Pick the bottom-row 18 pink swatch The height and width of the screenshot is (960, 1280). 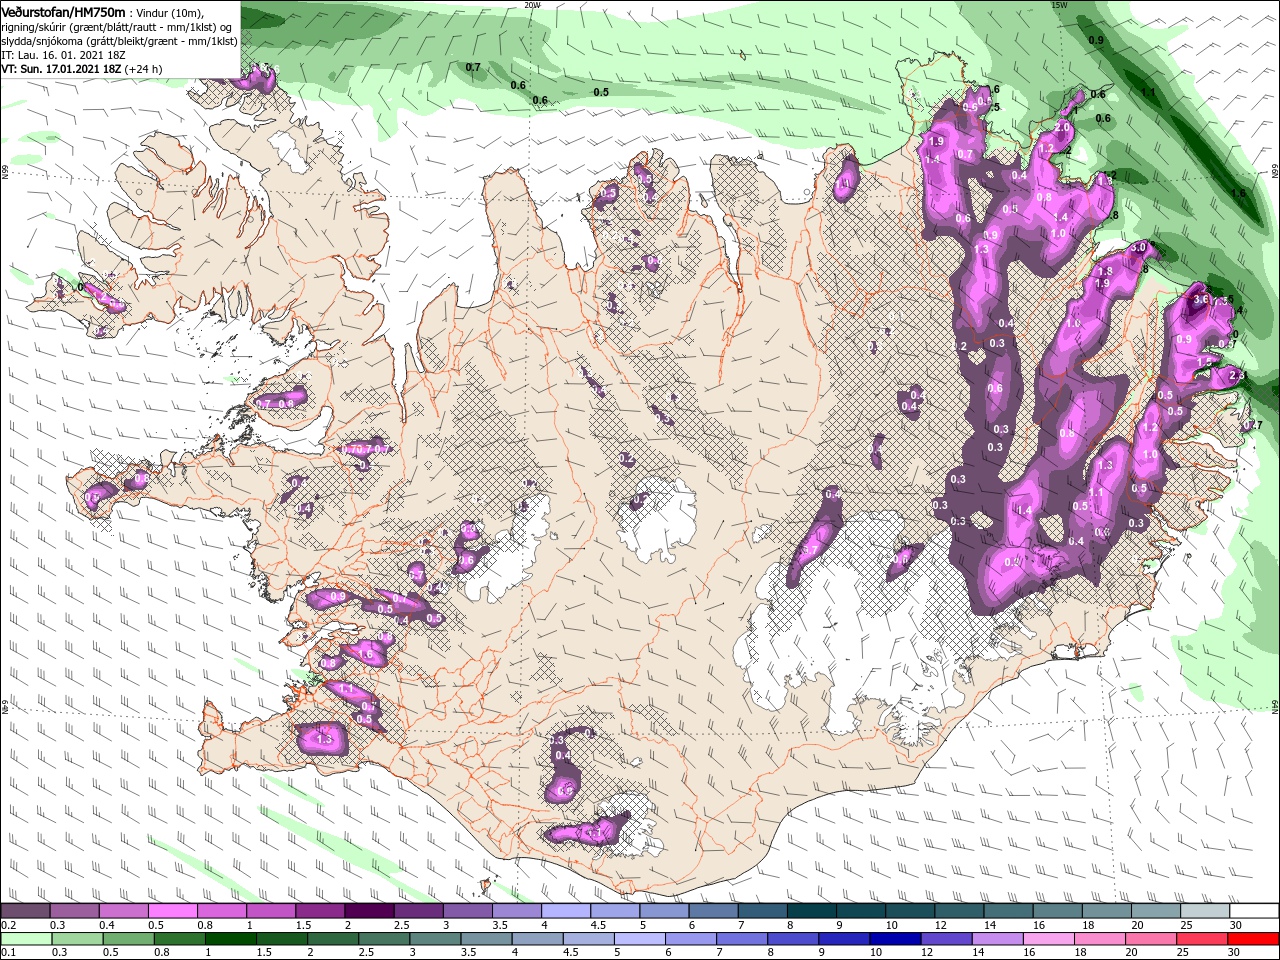point(1100,939)
